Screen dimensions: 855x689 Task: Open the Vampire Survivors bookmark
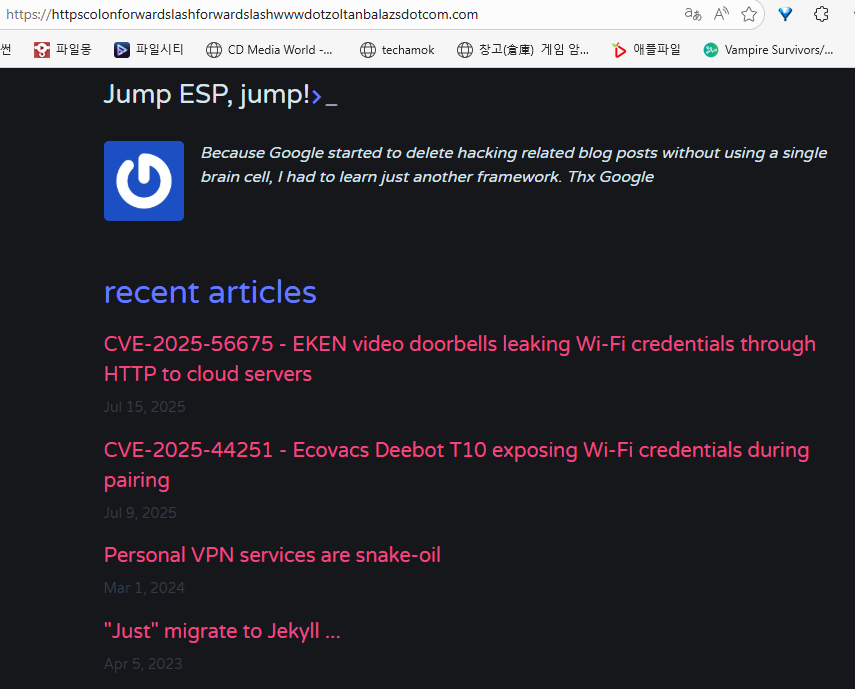768,49
